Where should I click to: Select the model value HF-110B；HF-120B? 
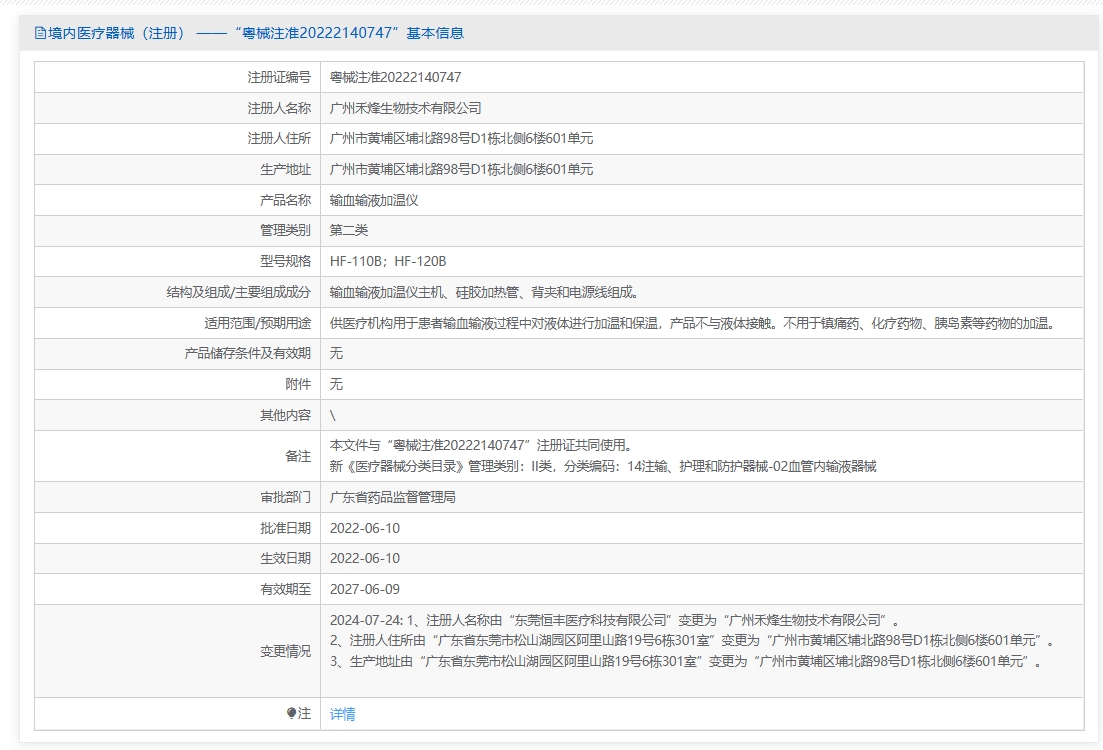click(x=388, y=262)
